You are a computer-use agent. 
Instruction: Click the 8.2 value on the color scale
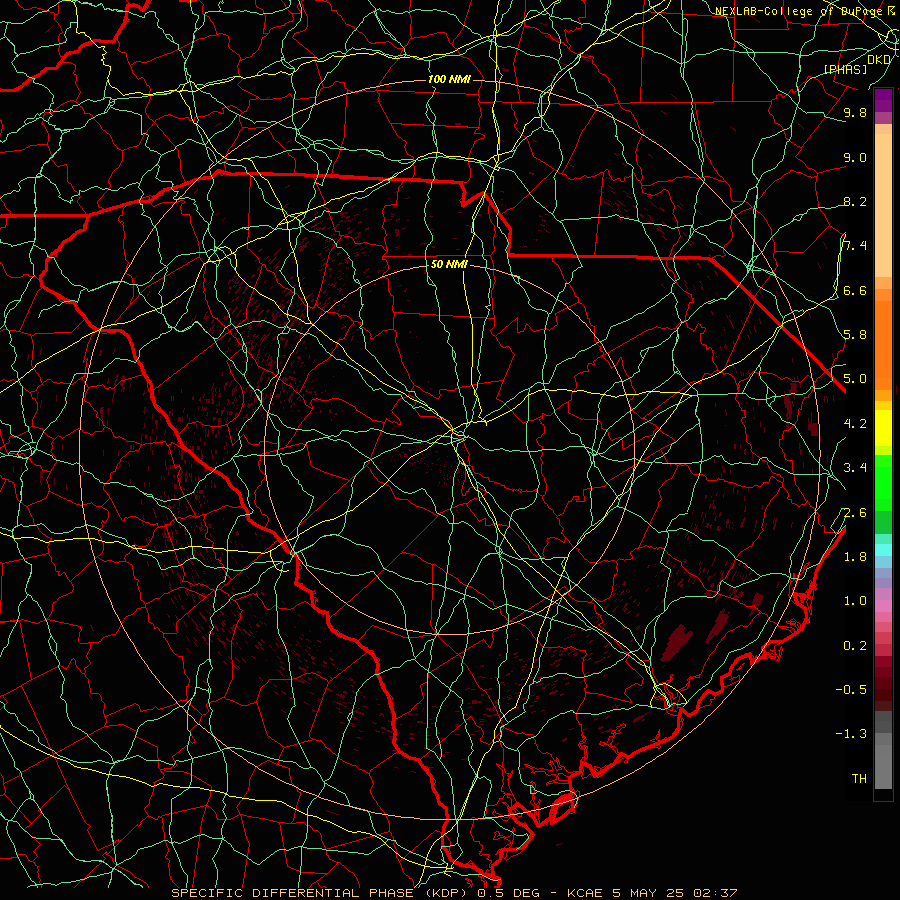pos(855,201)
